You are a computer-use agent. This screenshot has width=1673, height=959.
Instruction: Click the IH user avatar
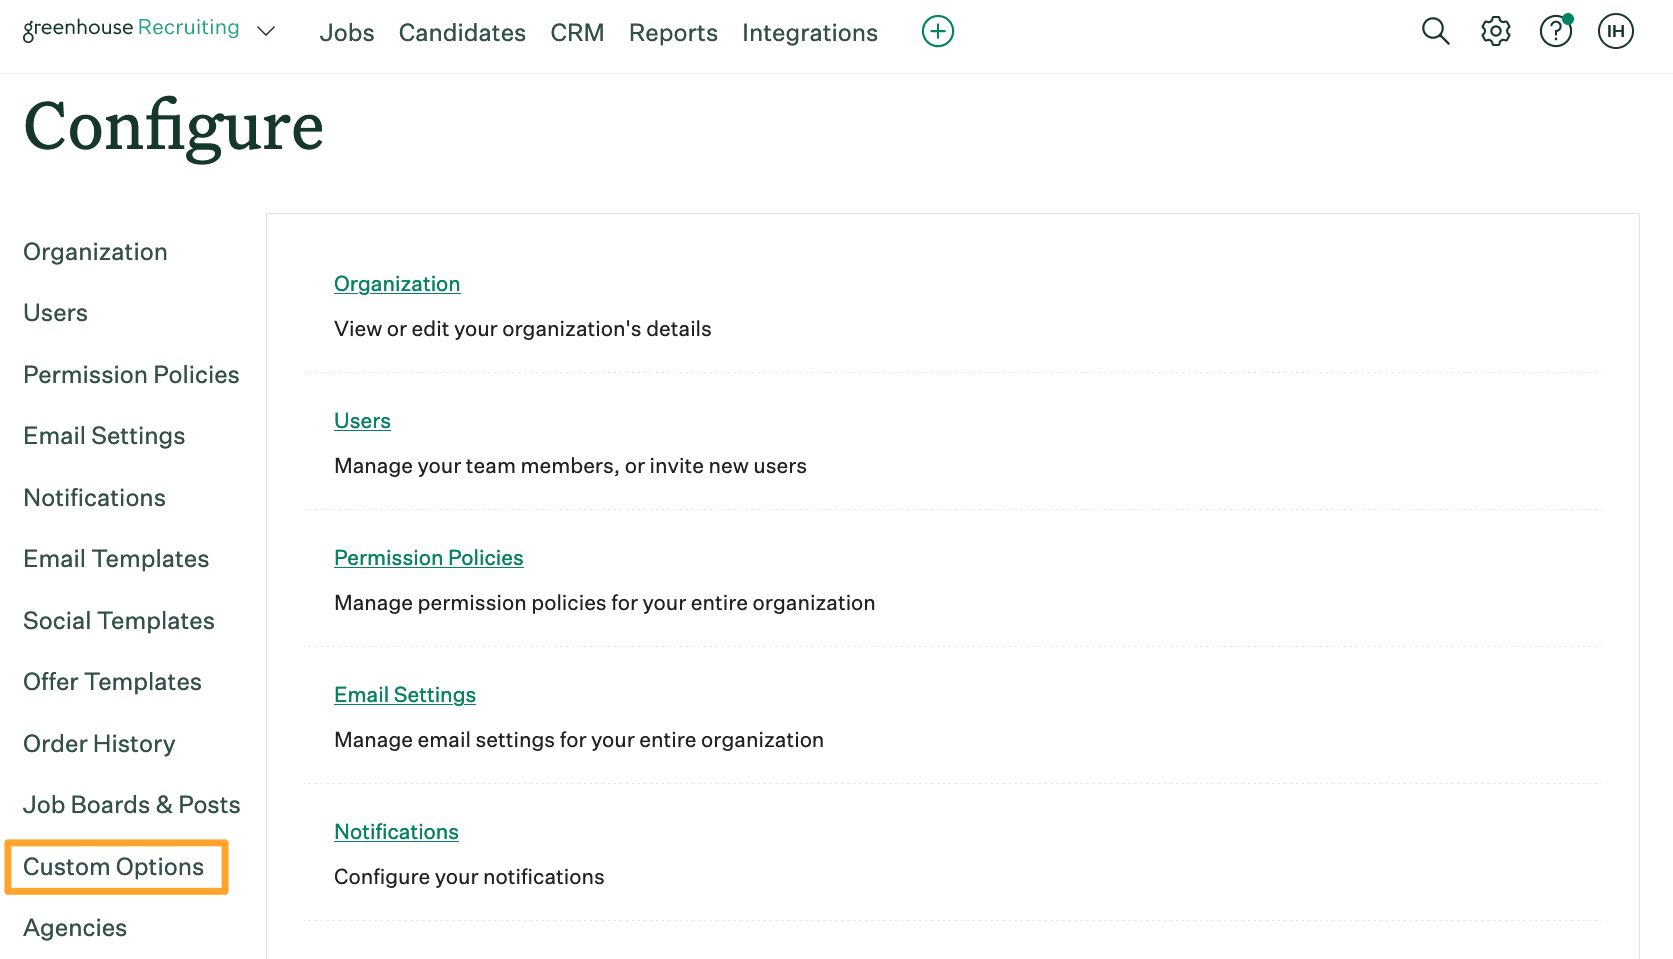(x=1615, y=31)
